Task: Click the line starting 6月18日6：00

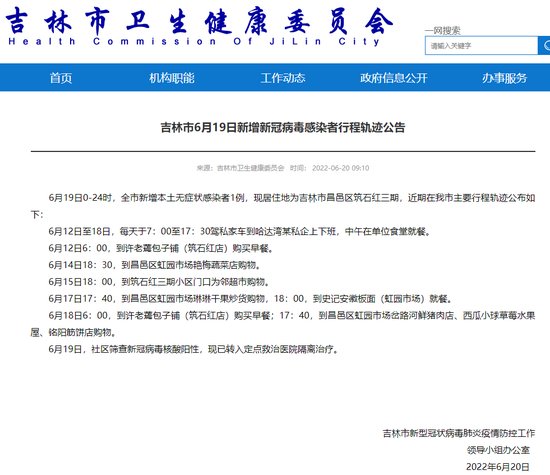Action: pos(283,324)
